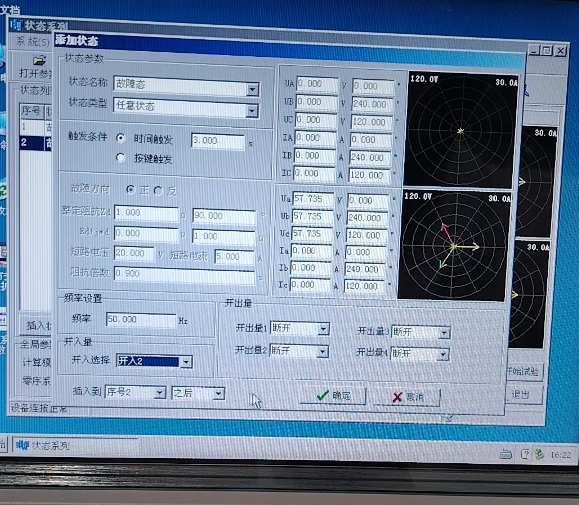The image size is (579, 505).
Task: Click the upper UA voltage amplitude field
Action: tap(317, 84)
